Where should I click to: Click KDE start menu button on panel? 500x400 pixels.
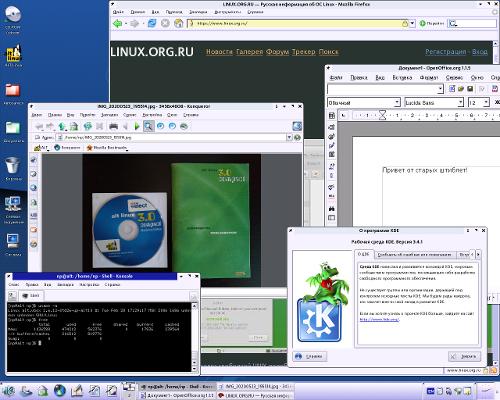coord(8,391)
